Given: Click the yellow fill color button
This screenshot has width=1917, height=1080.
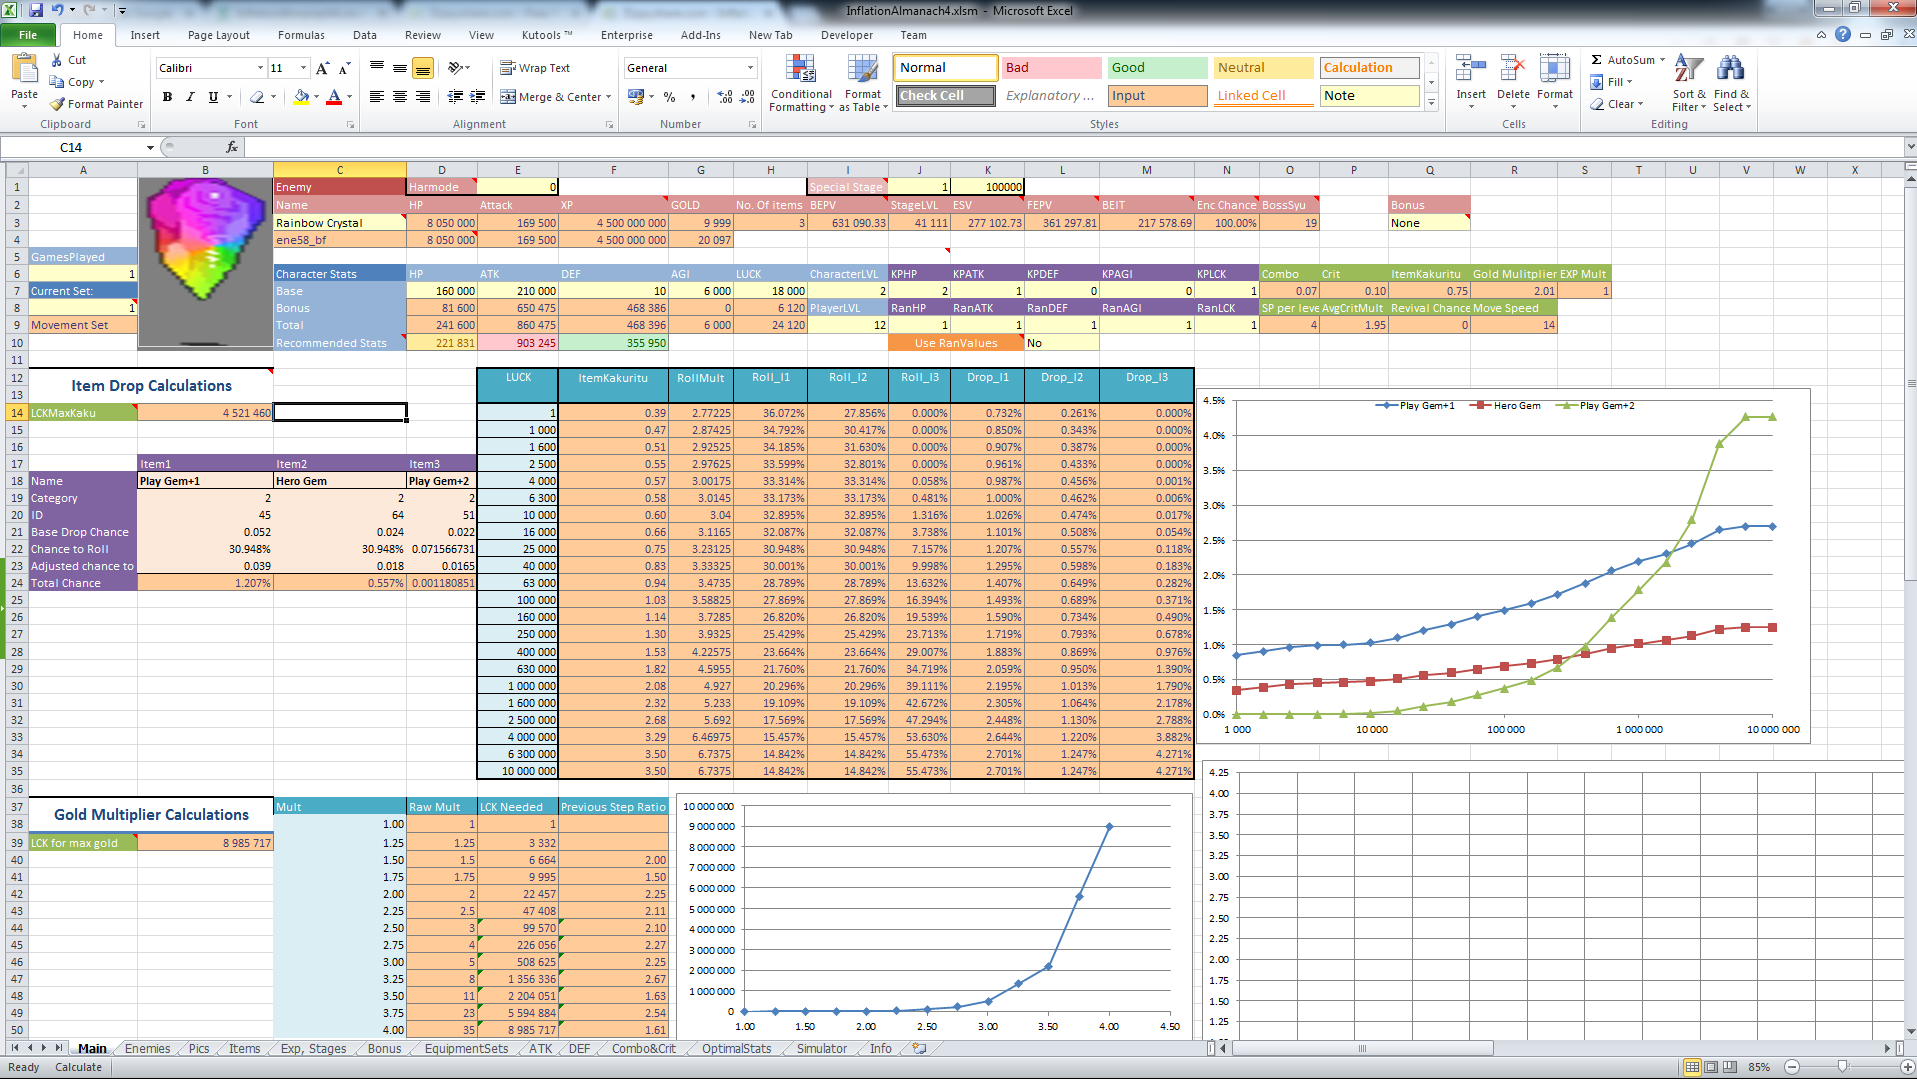Looking at the screenshot, I should click(301, 97).
